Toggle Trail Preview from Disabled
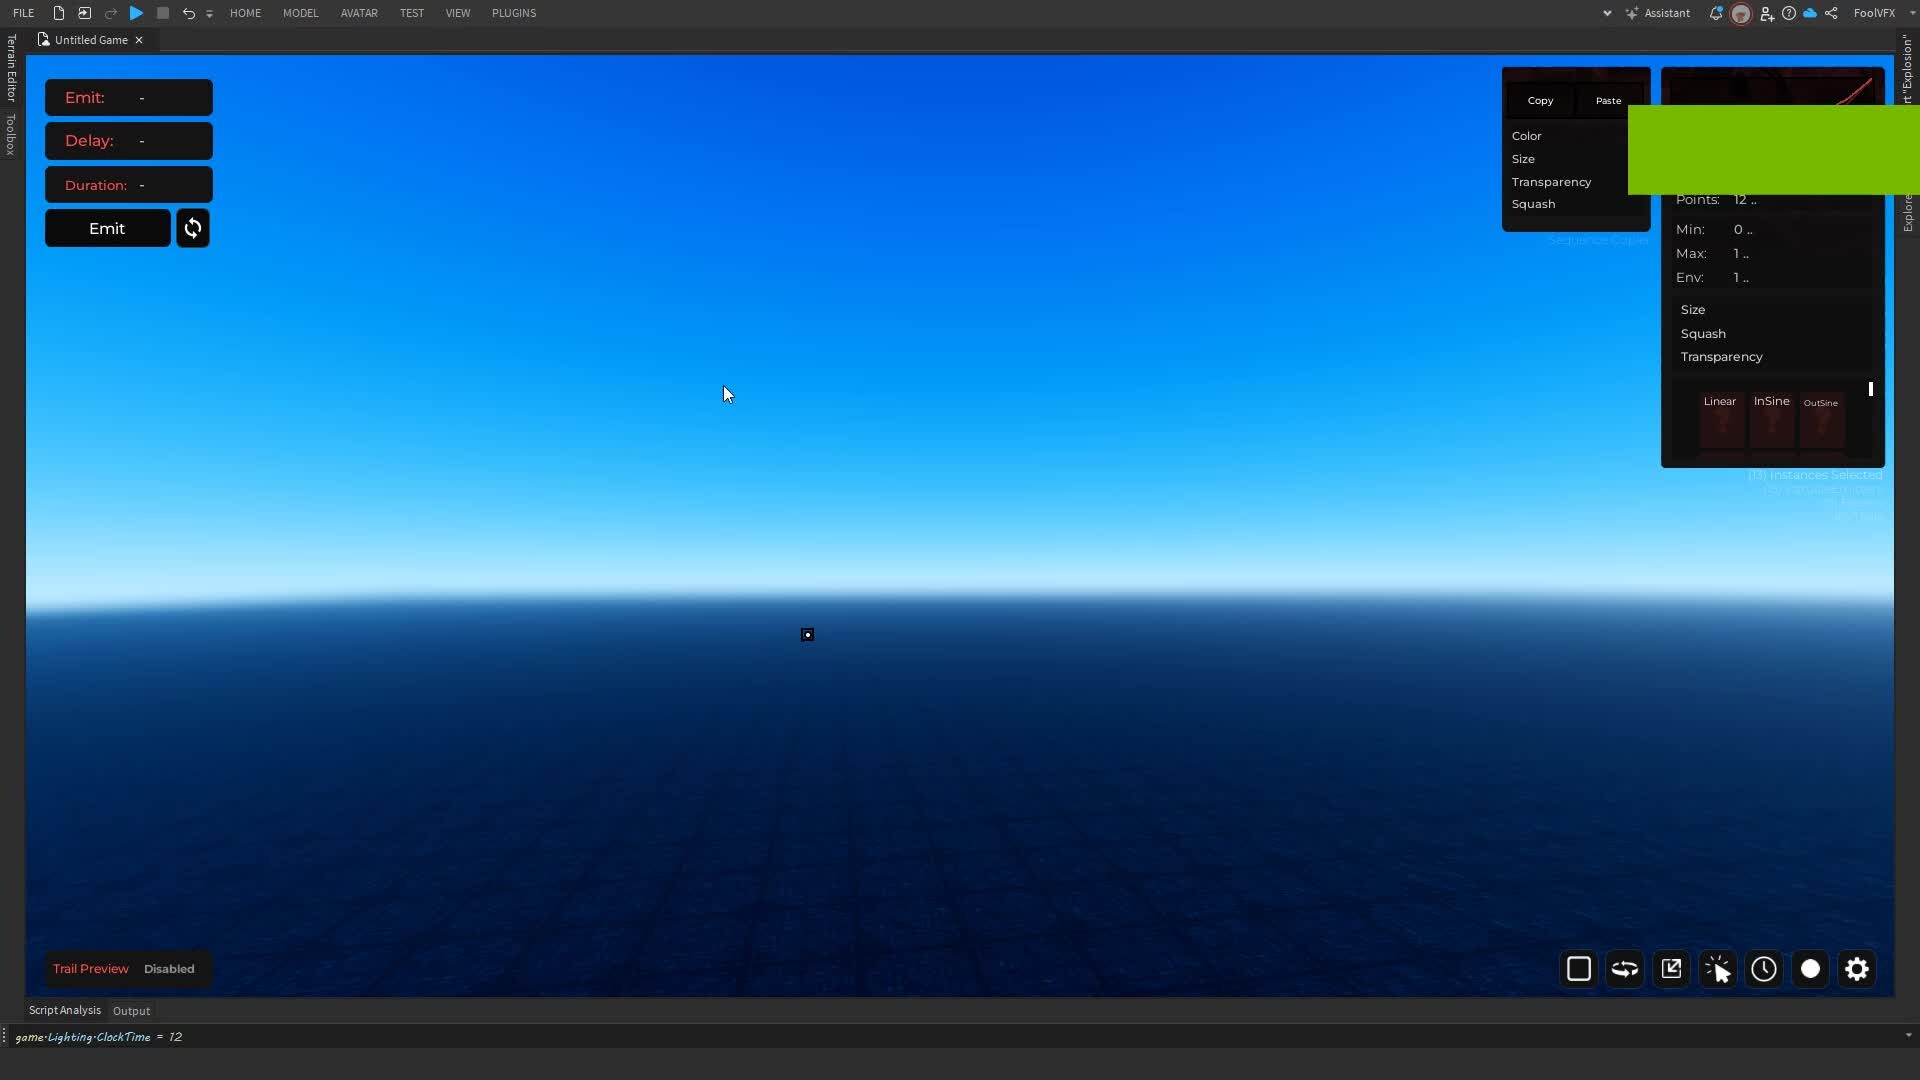1920x1080 pixels. point(168,968)
